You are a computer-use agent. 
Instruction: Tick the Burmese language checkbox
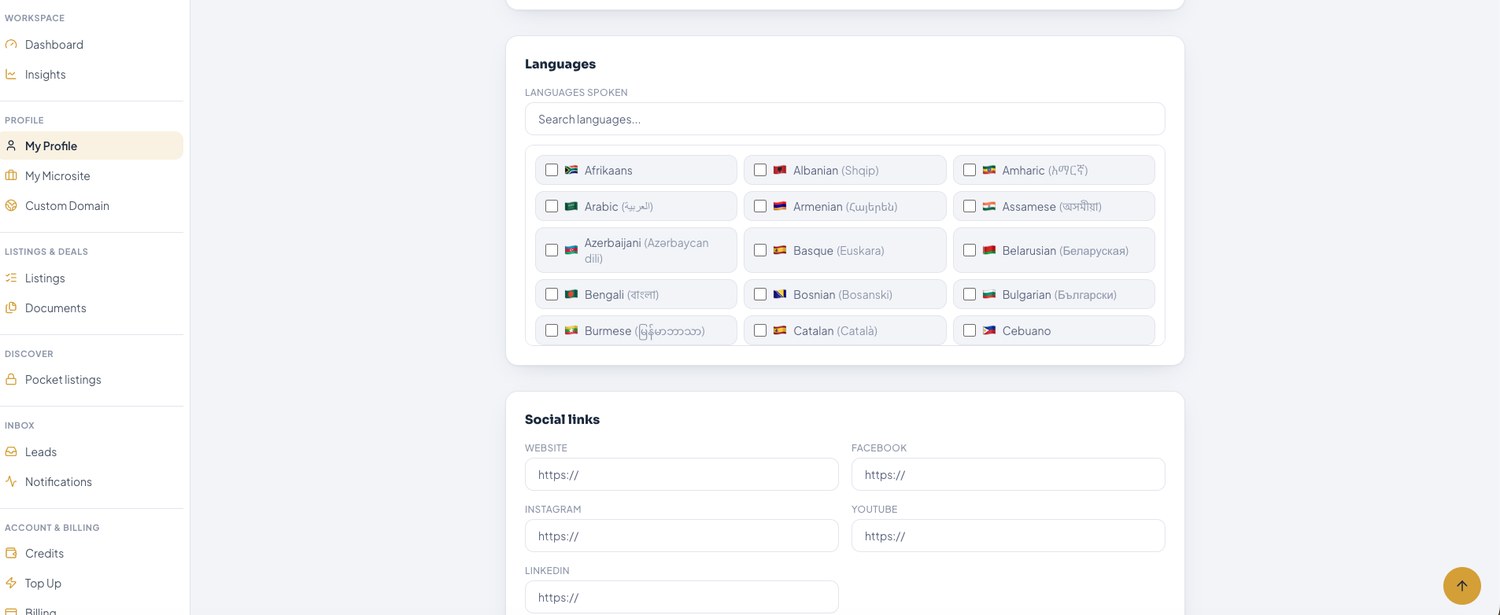pyautogui.click(x=551, y=330)
